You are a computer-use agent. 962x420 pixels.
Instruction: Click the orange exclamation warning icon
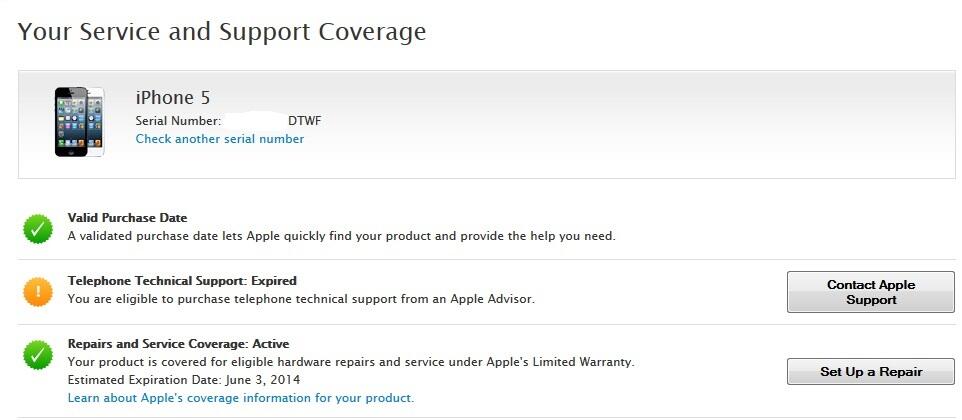click(x=38, y=291)
